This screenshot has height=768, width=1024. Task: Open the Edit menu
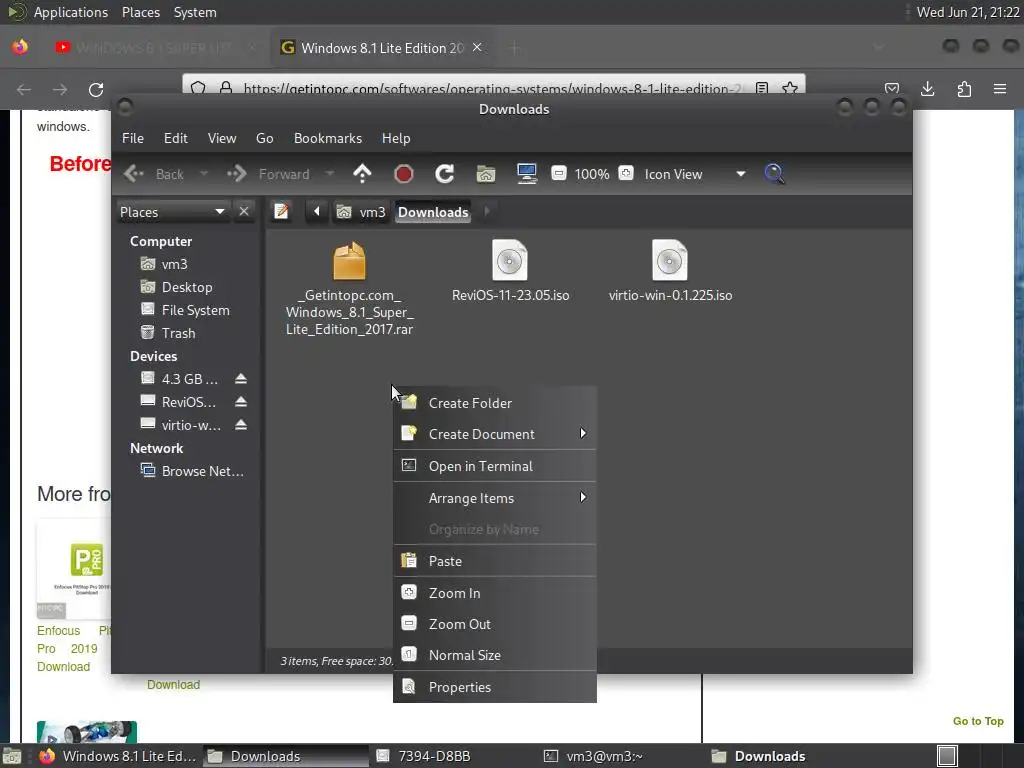pyautogui.click(x=176, y=138)
